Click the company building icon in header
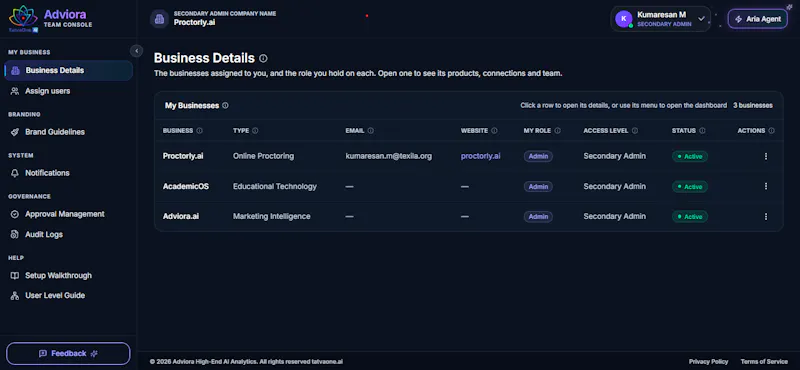The image size is (800, 370). (159, 19)
